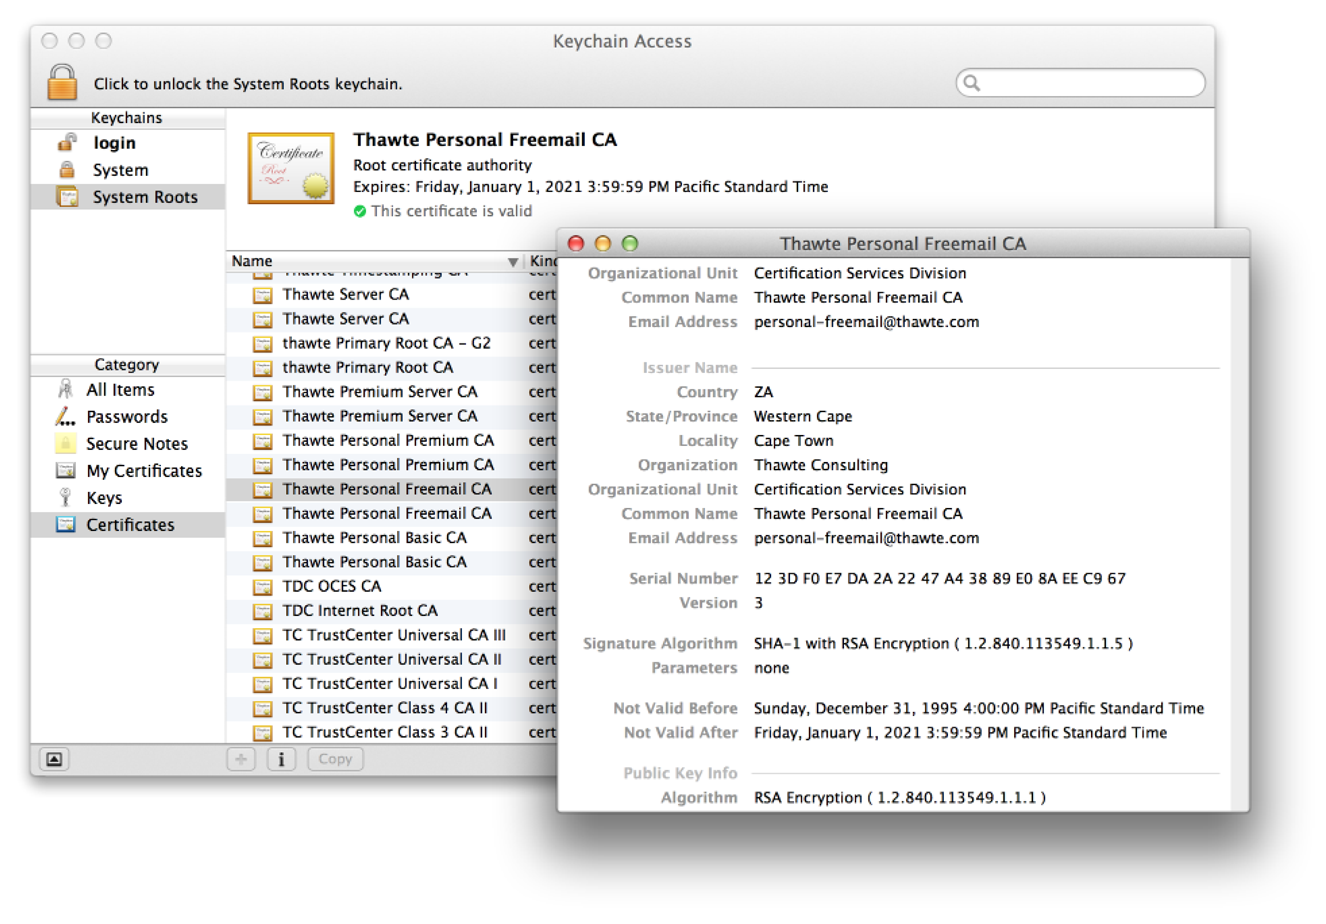Select the System keychain
The image size is (1326, 924).
(120, 170)
